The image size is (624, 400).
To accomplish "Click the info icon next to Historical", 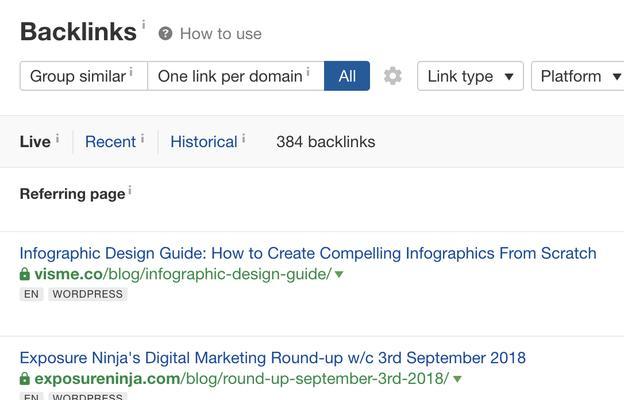I will coord(244,138).
